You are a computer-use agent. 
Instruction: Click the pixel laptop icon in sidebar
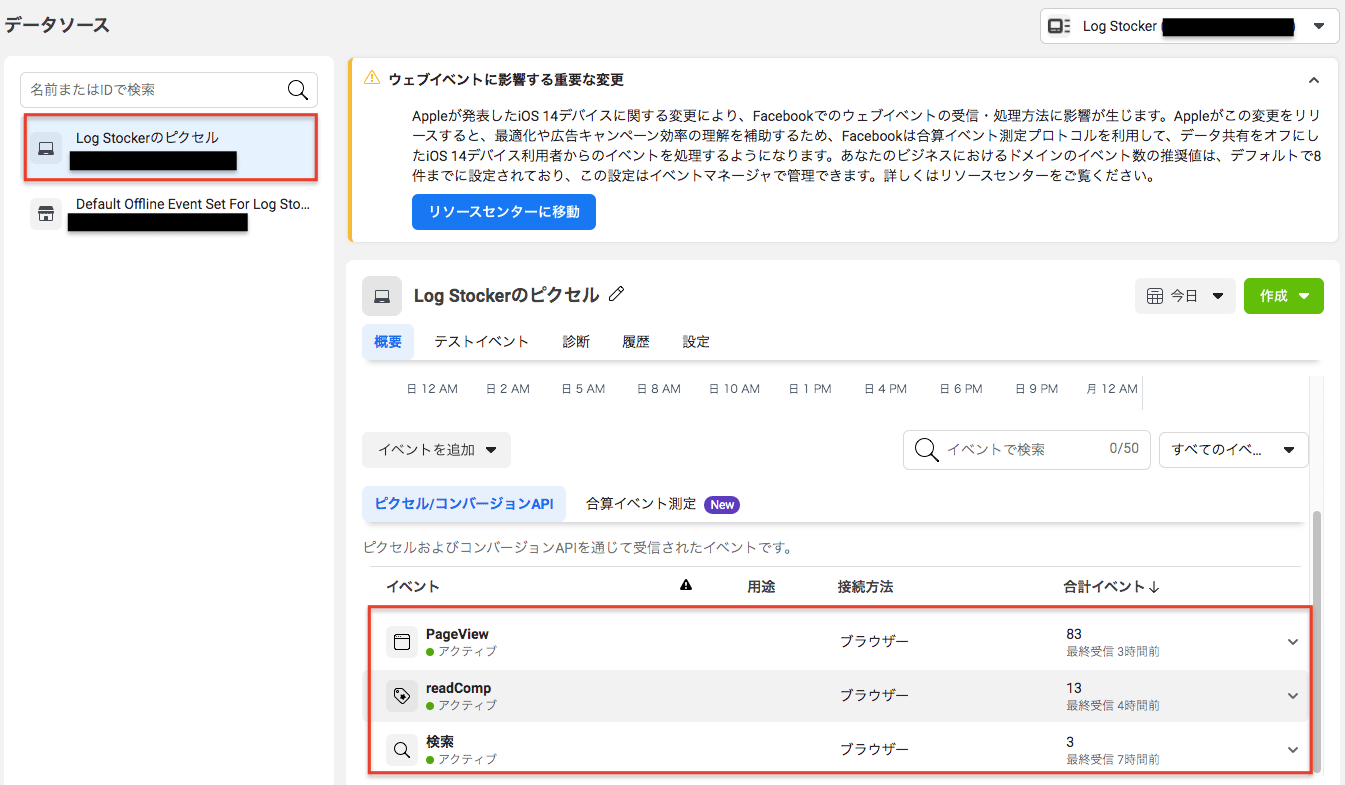[x=45, y=149]
